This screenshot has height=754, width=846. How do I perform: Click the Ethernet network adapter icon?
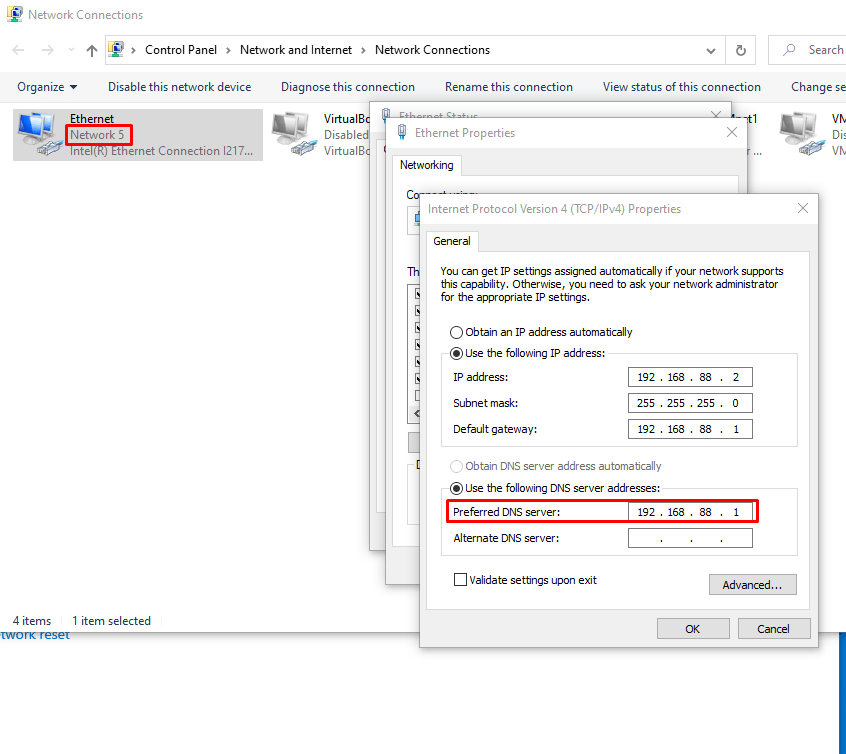point(38,135)
